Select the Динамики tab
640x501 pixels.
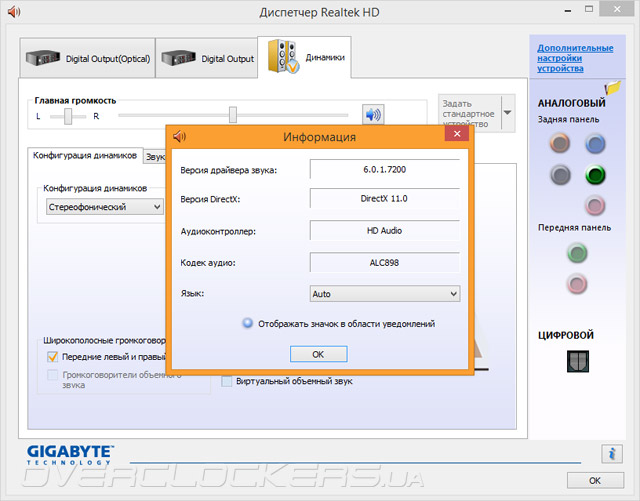304,57
